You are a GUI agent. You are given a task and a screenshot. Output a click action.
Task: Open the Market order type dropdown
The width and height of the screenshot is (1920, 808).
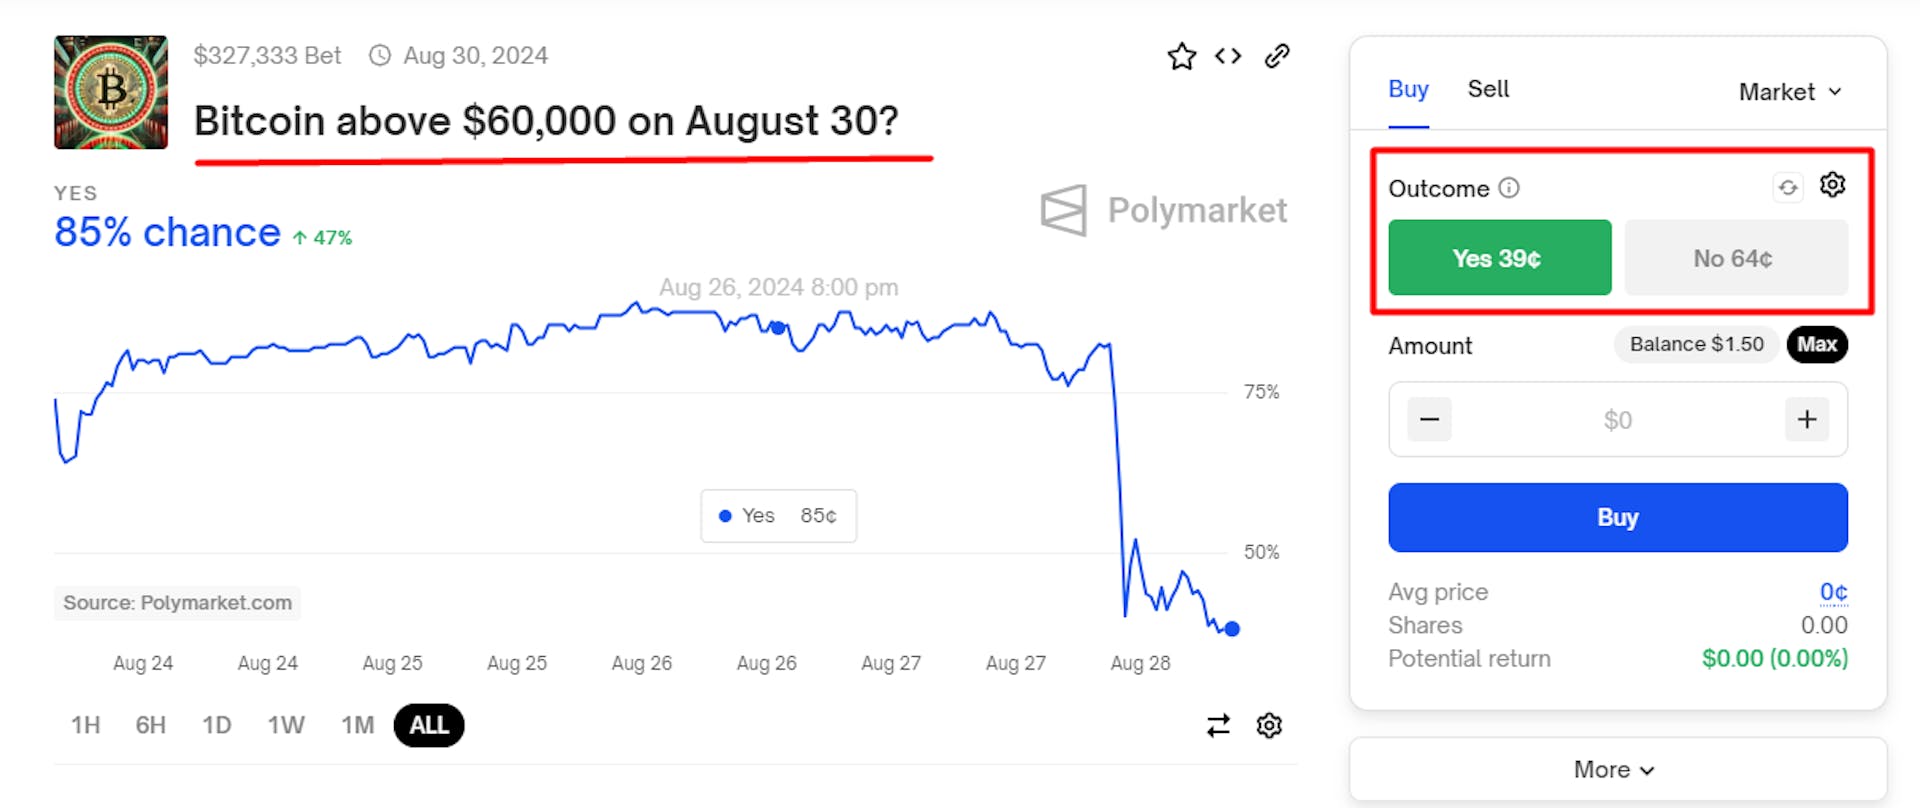(1789, 91)
